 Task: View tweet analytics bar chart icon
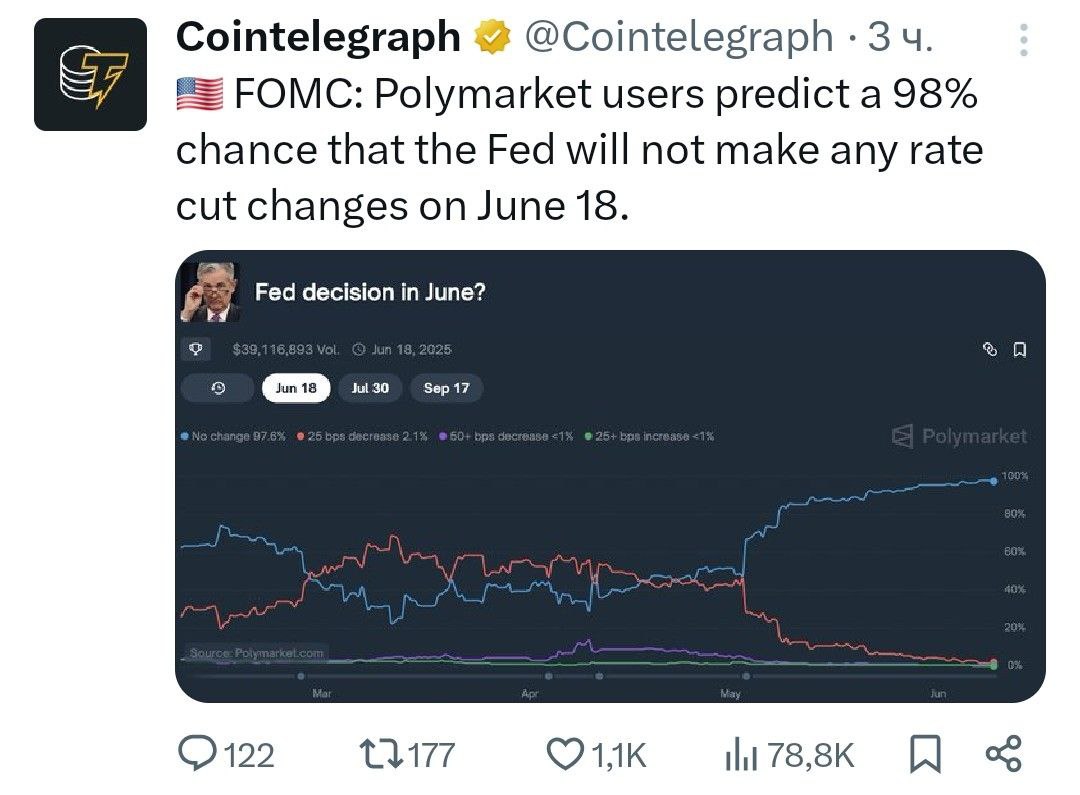tap(741, 754)
